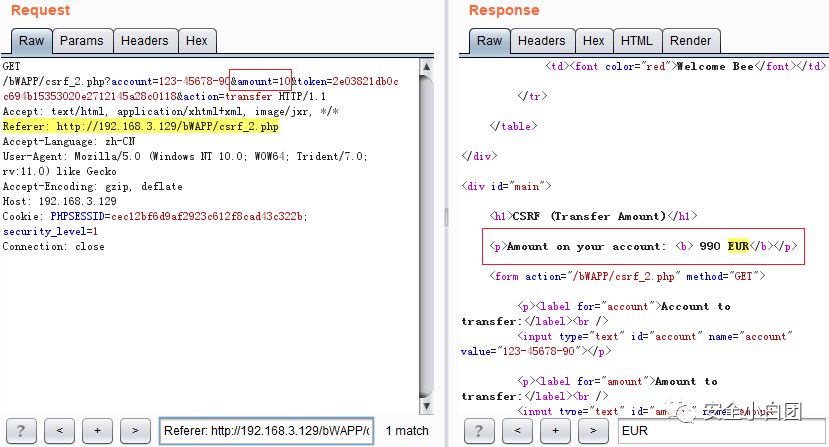Click the form action csrf_2.php line

(x=627, y=276)
